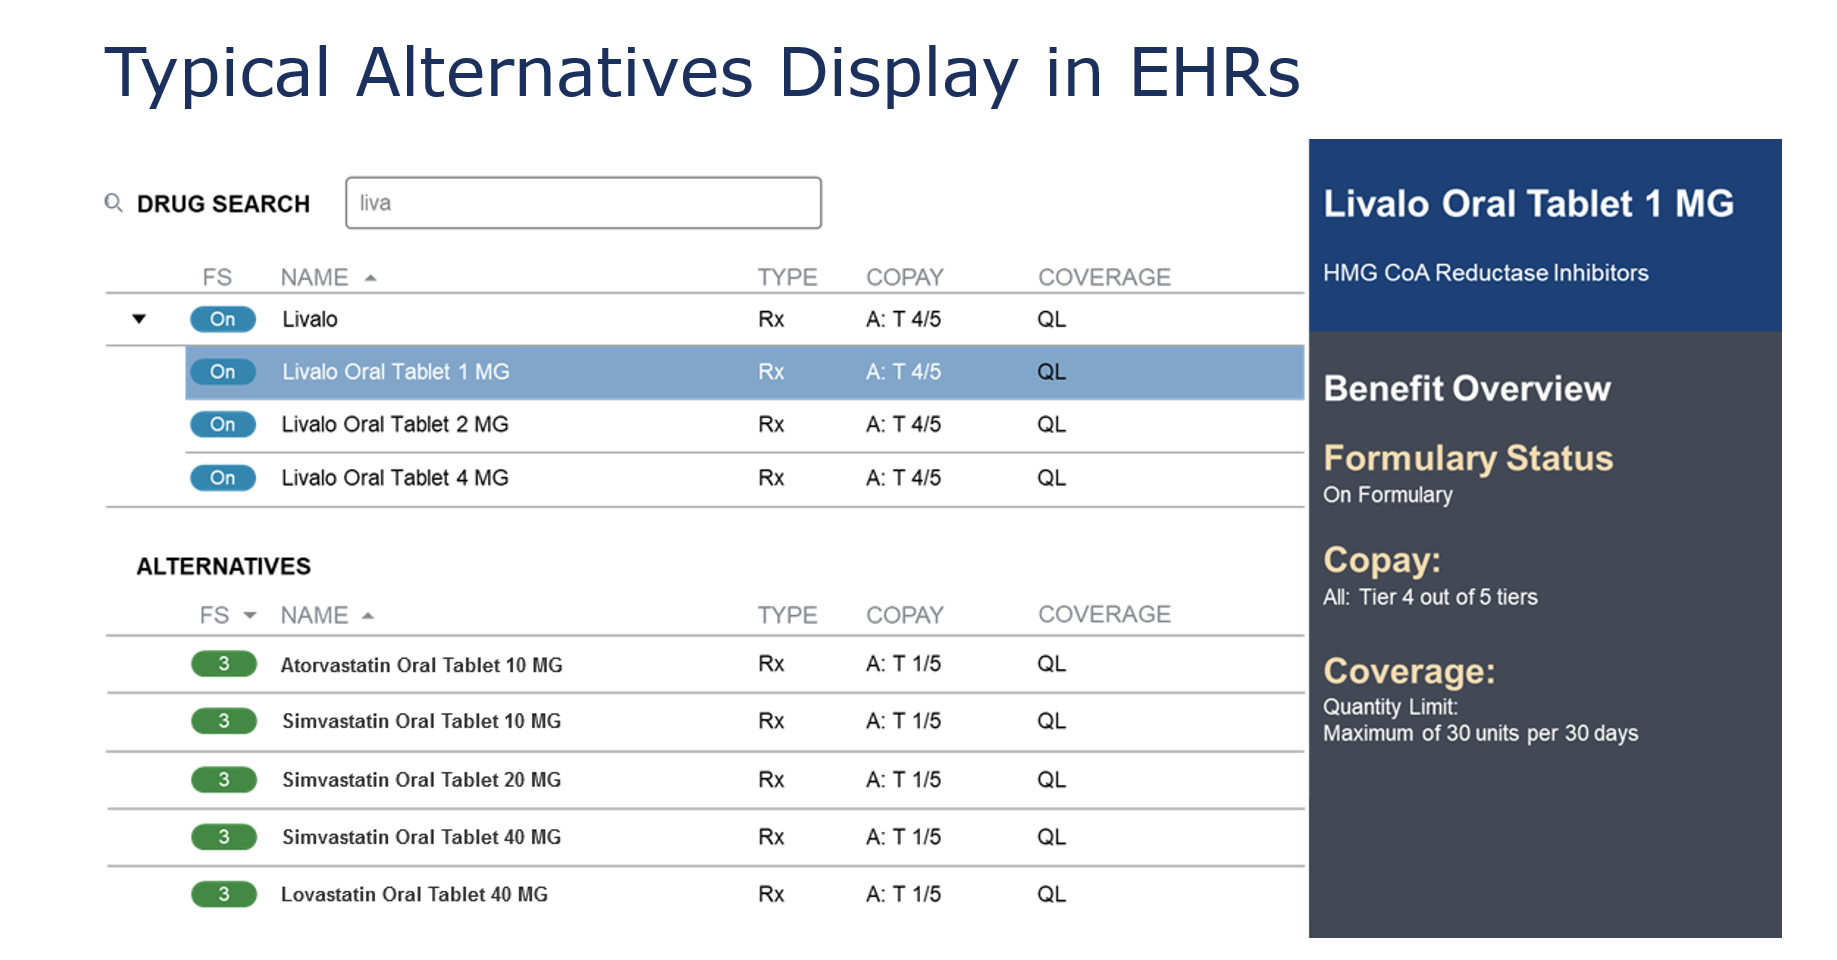
Task: Click 'On Formulary' status text
Action: point(1388,495)
